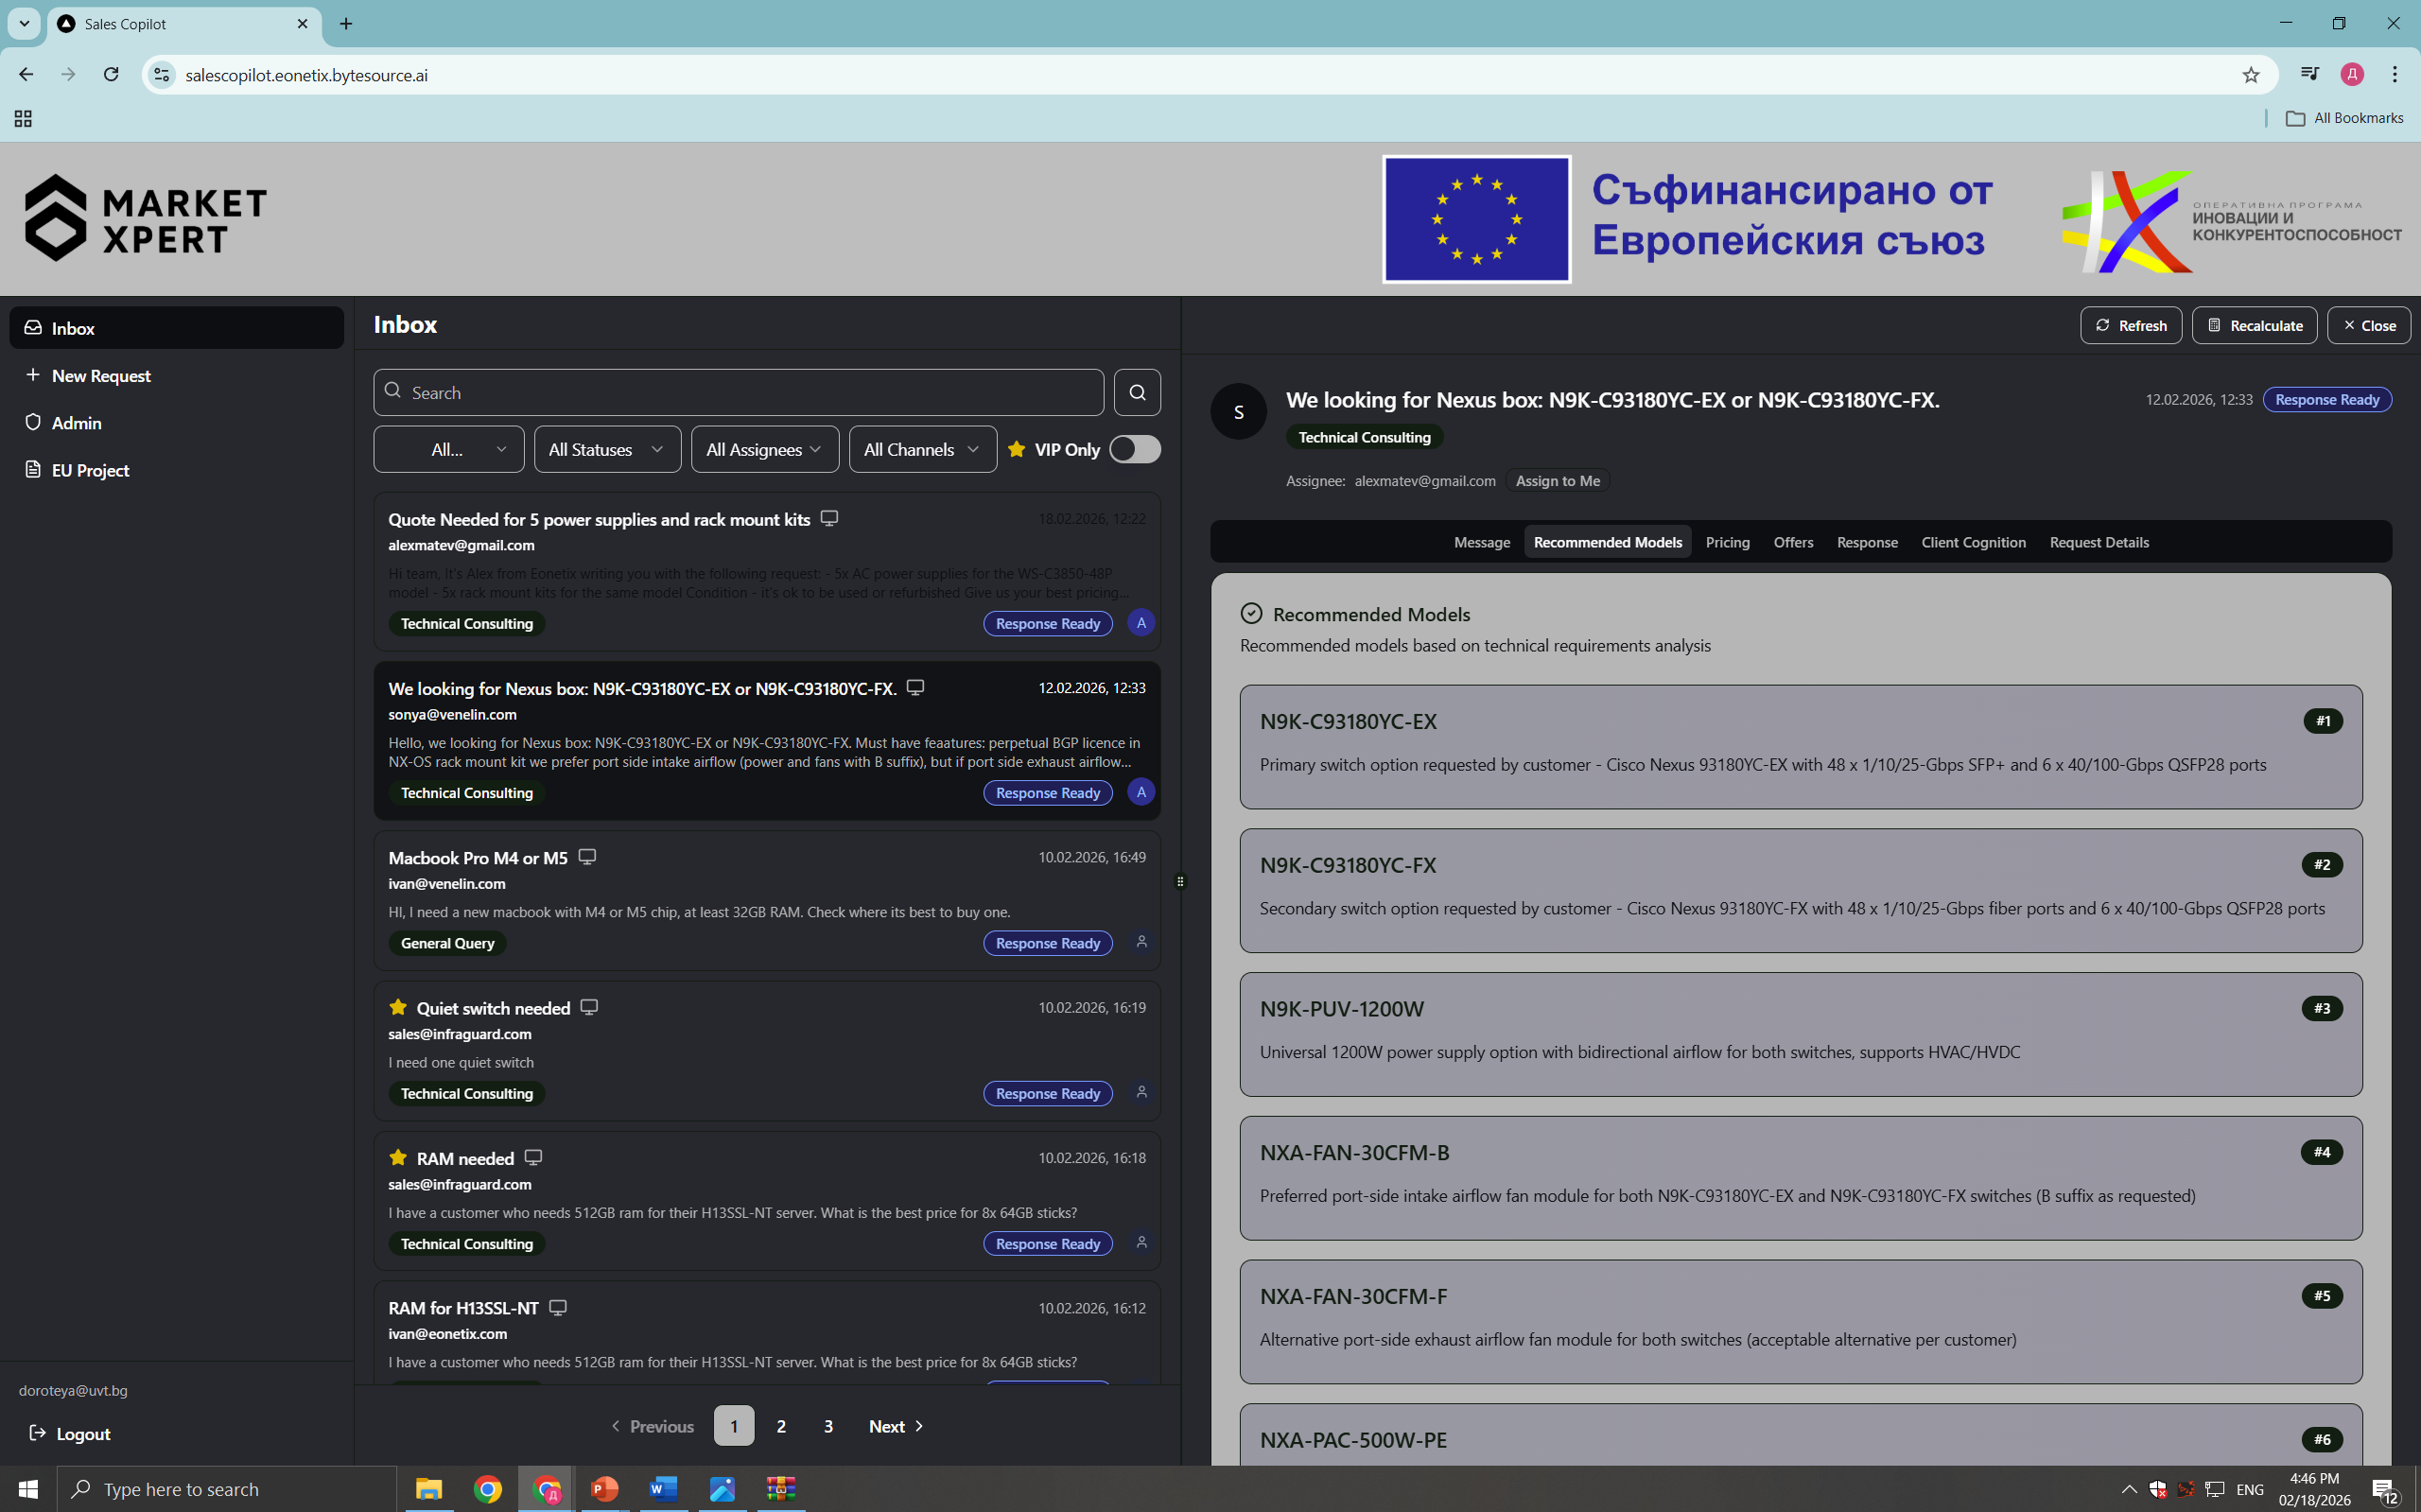The width and height of the screenshot is (2421, 1512).
Task: Click unassigned person icon on Macbook Pro message
Action: coord(1141,942)
